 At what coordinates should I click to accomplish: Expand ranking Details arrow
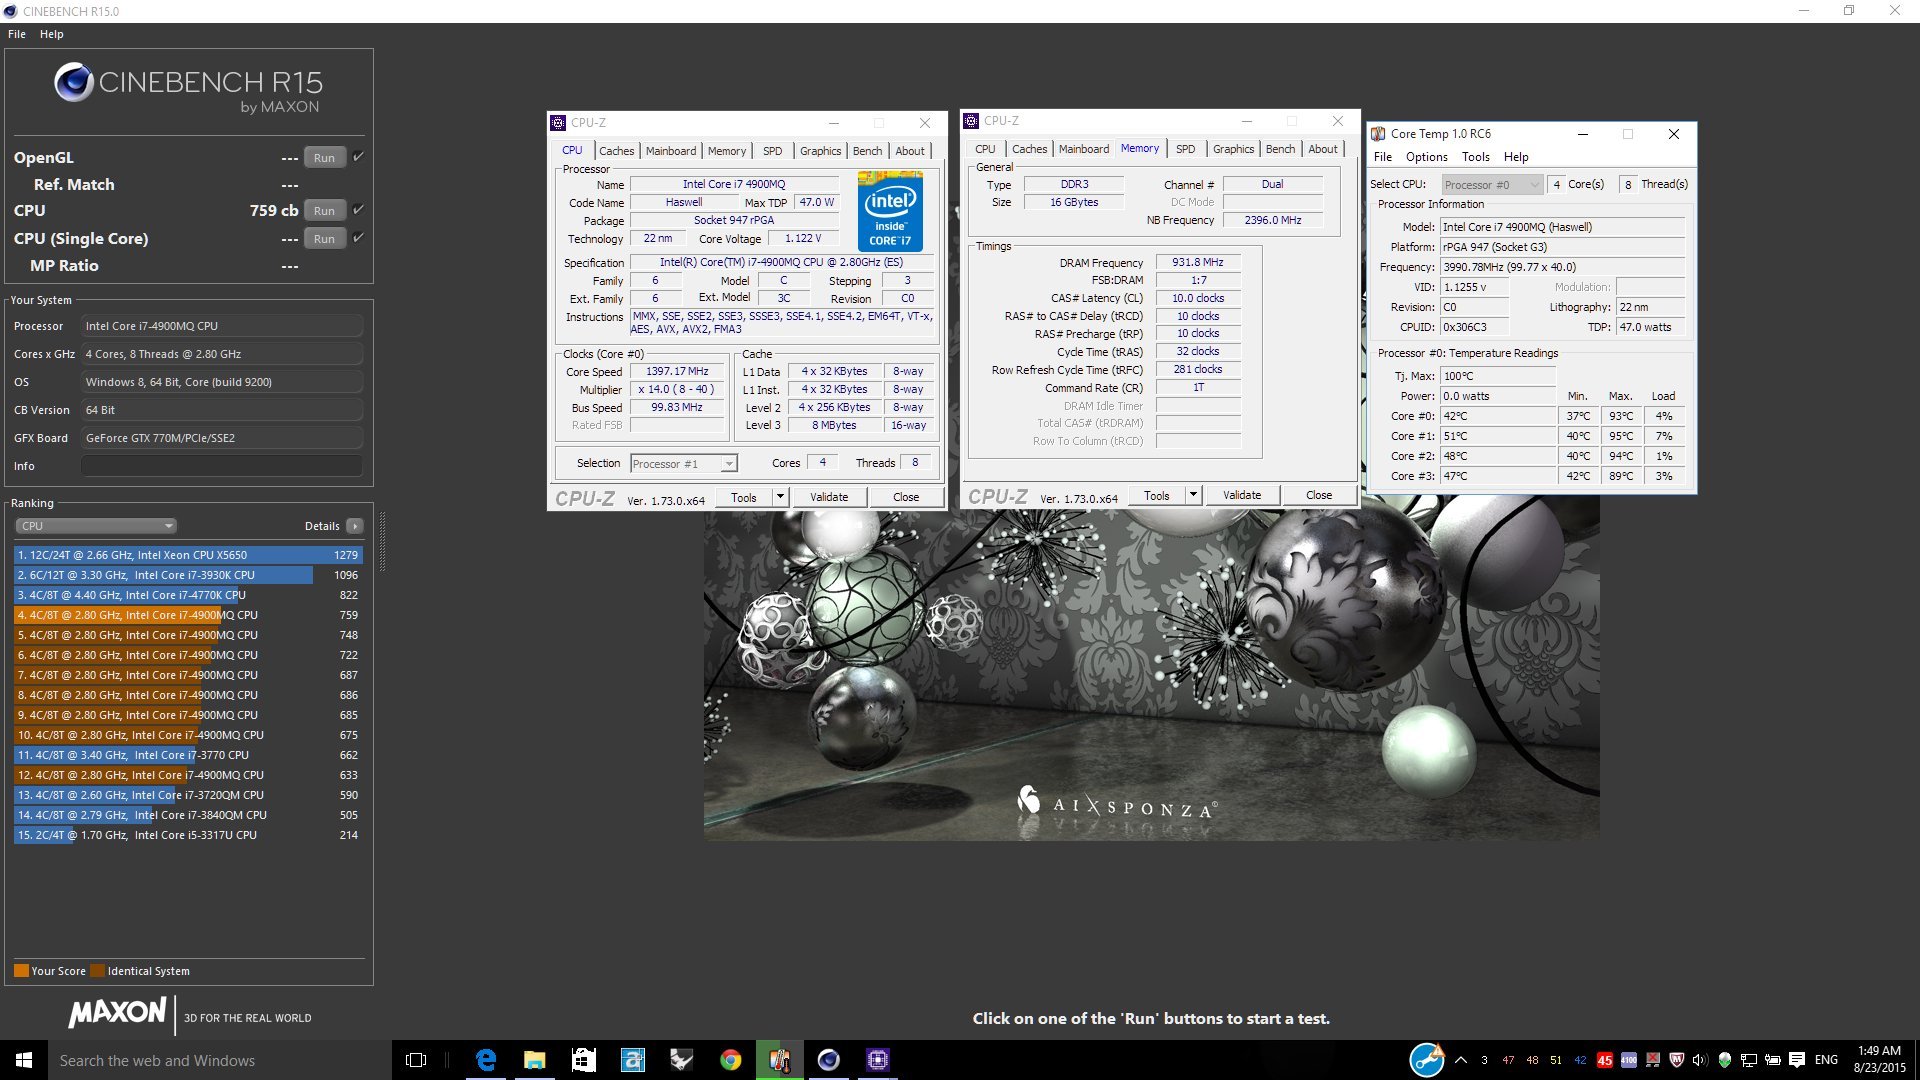click(354, 526)
